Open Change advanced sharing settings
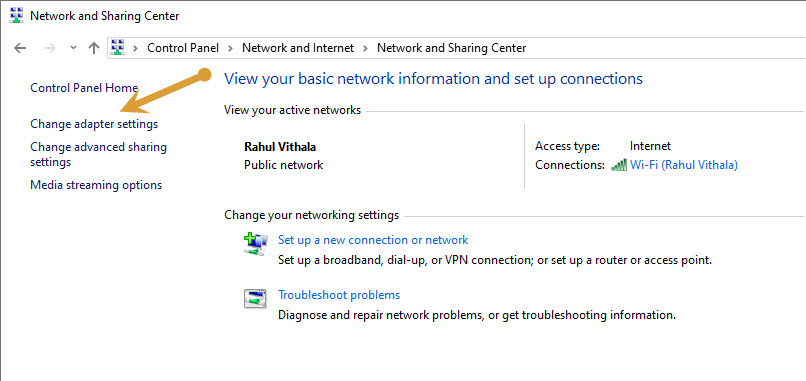806x381 pixels. click(x=99, y=154)
